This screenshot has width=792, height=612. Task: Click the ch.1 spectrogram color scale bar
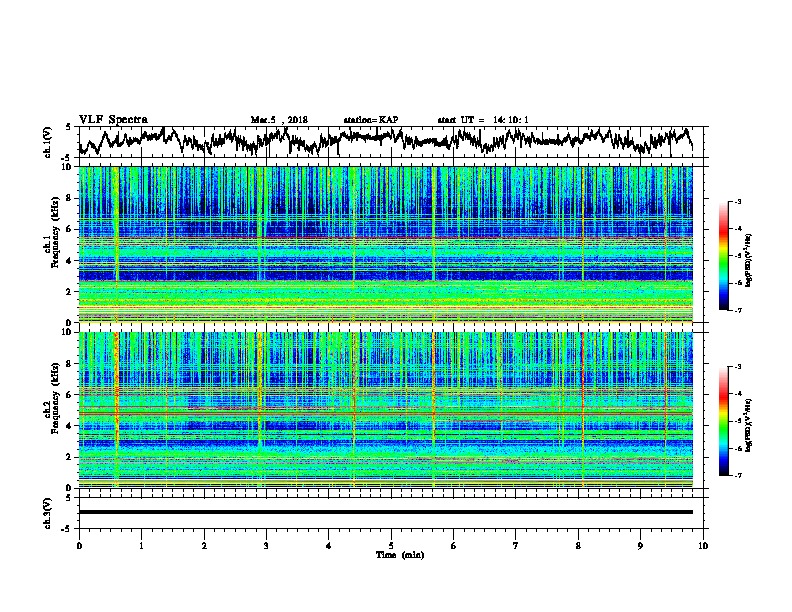pos(723,256)
